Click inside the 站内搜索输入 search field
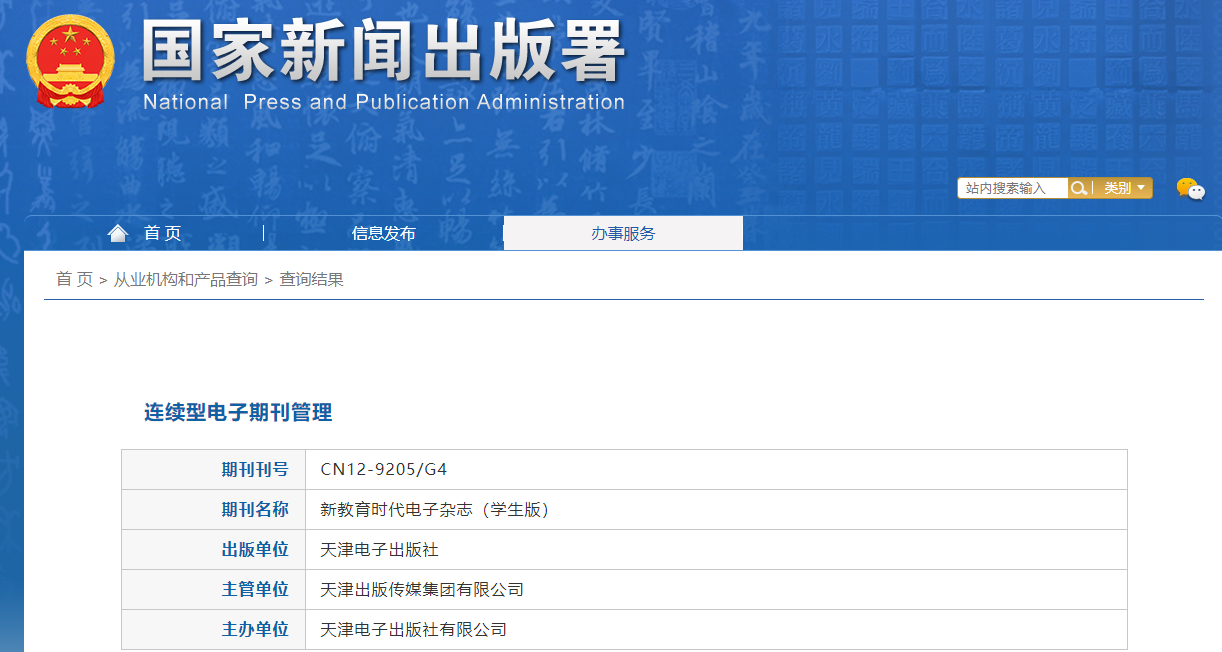This screenshot has width=1222, height=652. [1011, 188]
